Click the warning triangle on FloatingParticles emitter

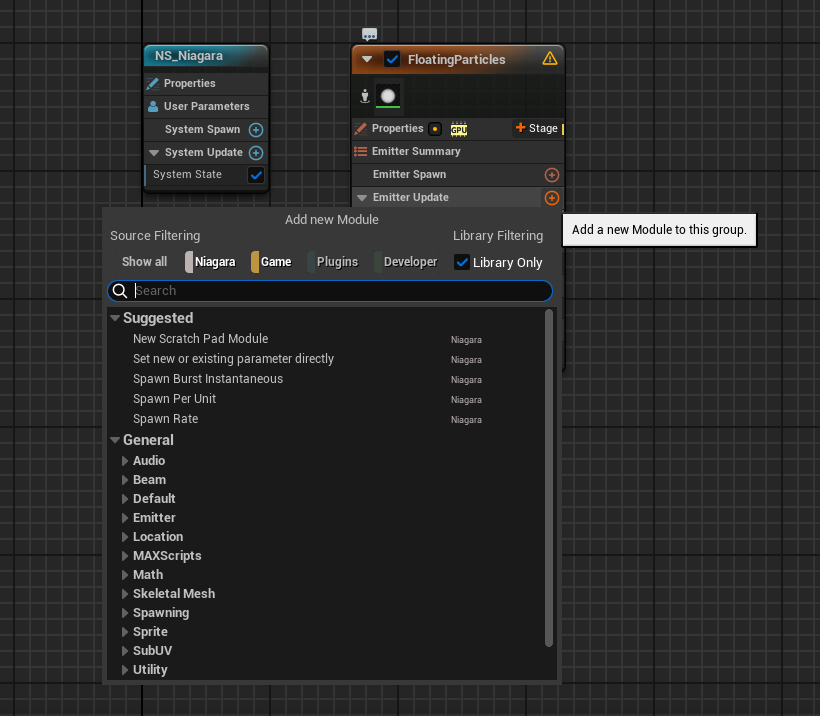[x=550, y=59]
